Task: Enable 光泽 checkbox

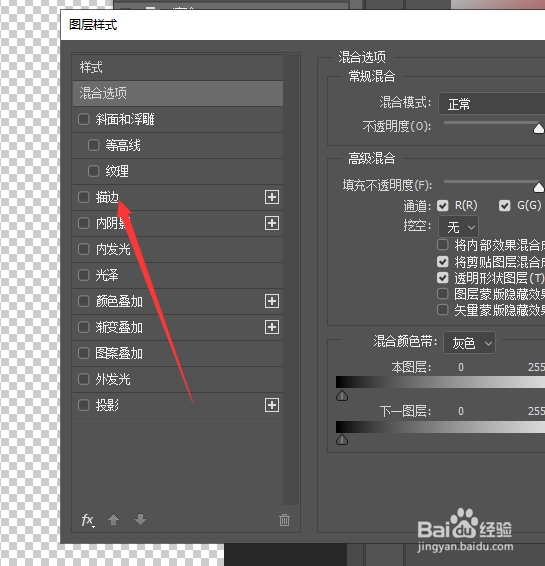Action: coord(83,275)
